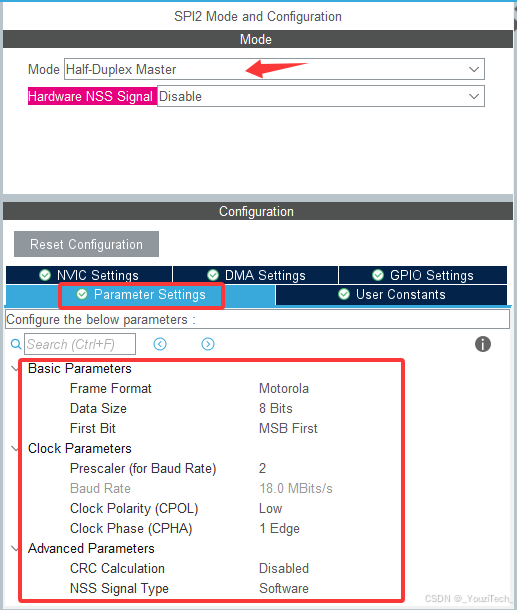Open the Mode dropdown showing Half-Duplex Master
The width and height of the screenshot is (517, 610).
(x=274, y=69)
